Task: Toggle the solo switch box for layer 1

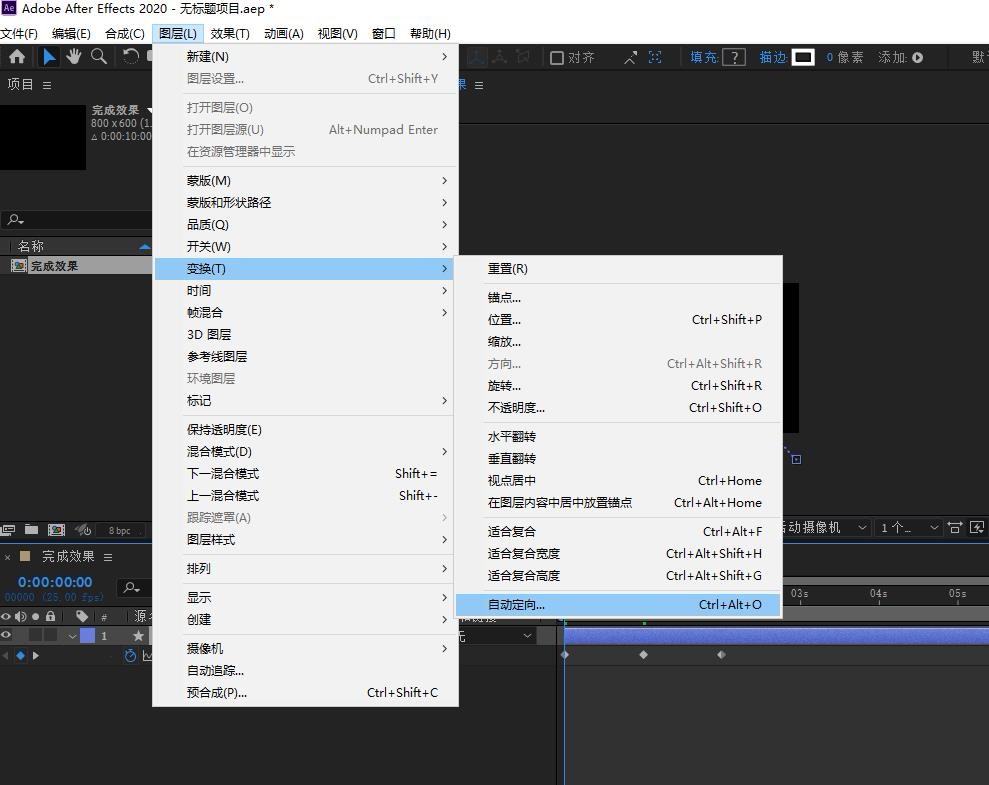Action: pos(35,635)
